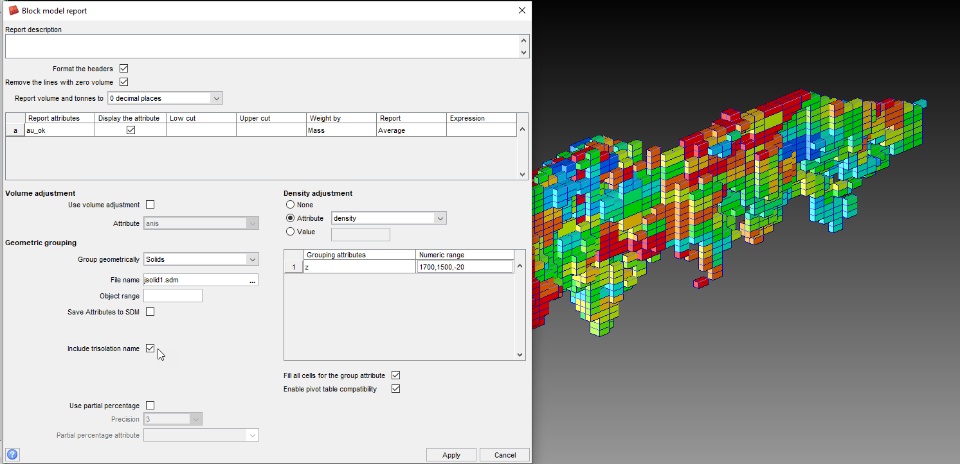Toggle Enable pivot table compatibility checkbox

pos(396,389)
